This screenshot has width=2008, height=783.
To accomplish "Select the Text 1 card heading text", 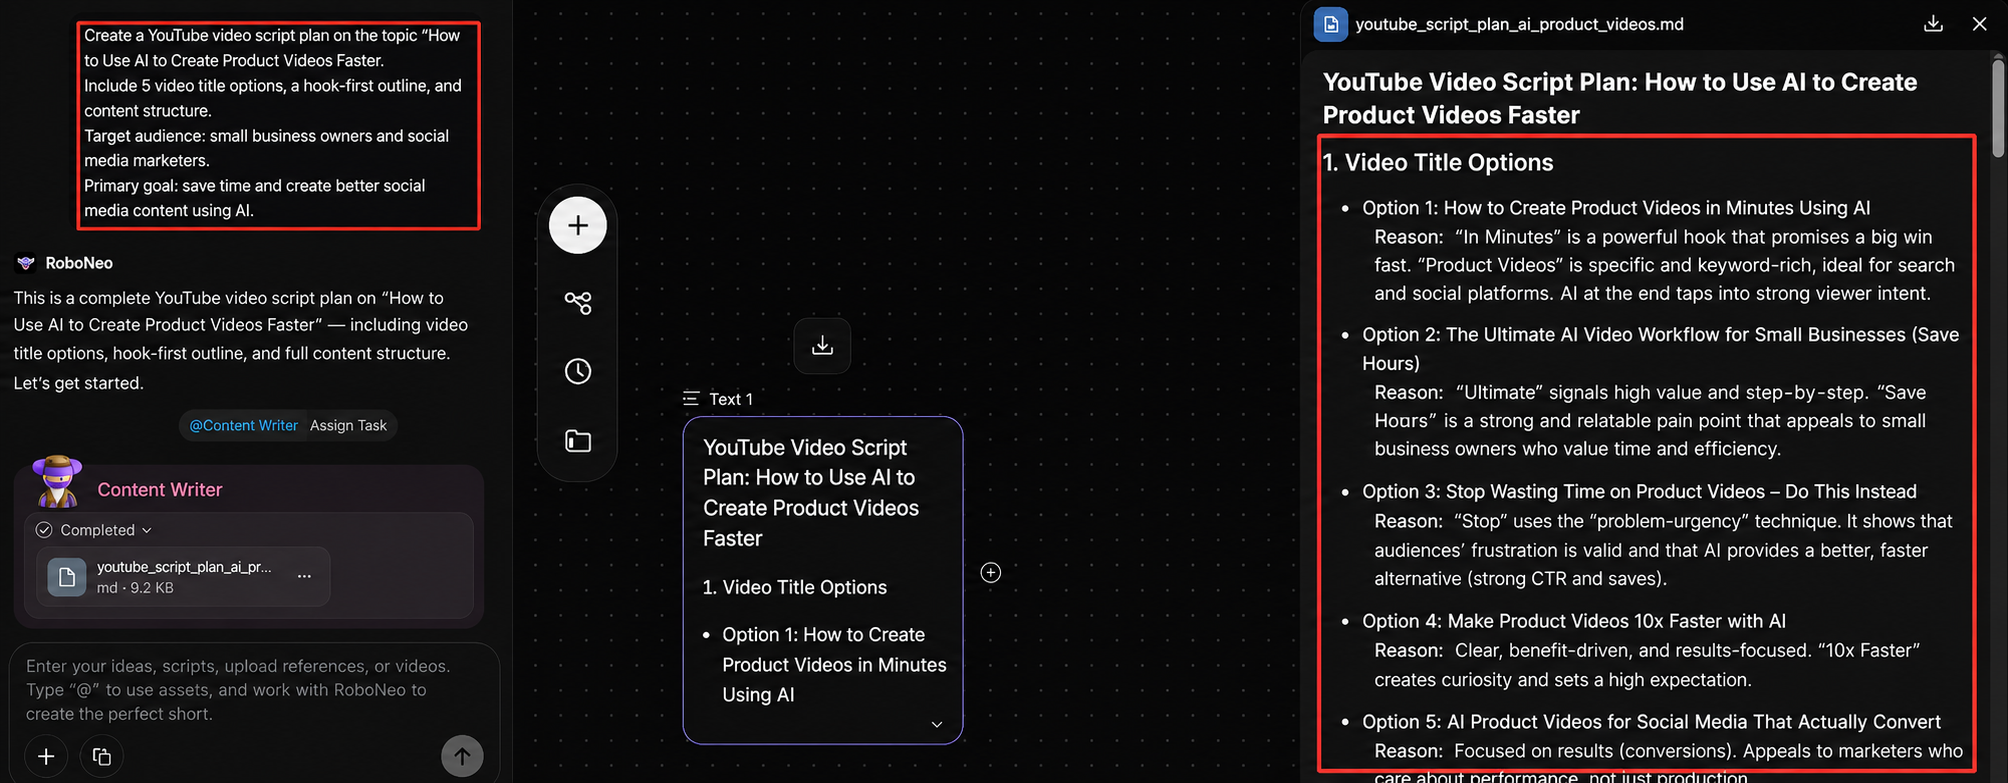I will 810,493.
